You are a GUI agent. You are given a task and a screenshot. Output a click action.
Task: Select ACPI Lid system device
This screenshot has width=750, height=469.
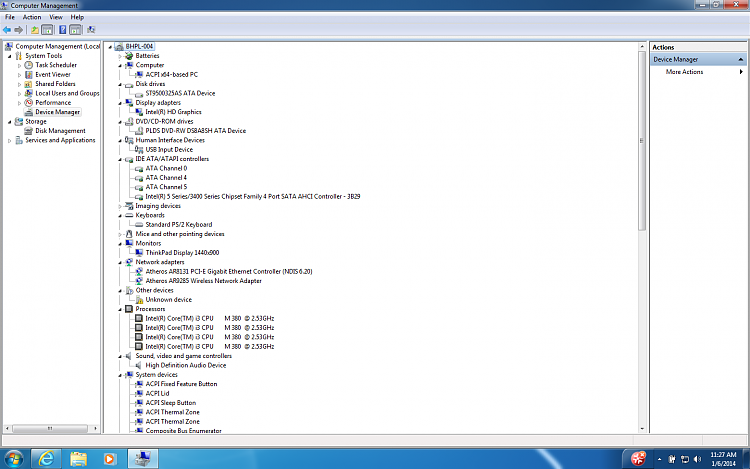tap(157, 393)
